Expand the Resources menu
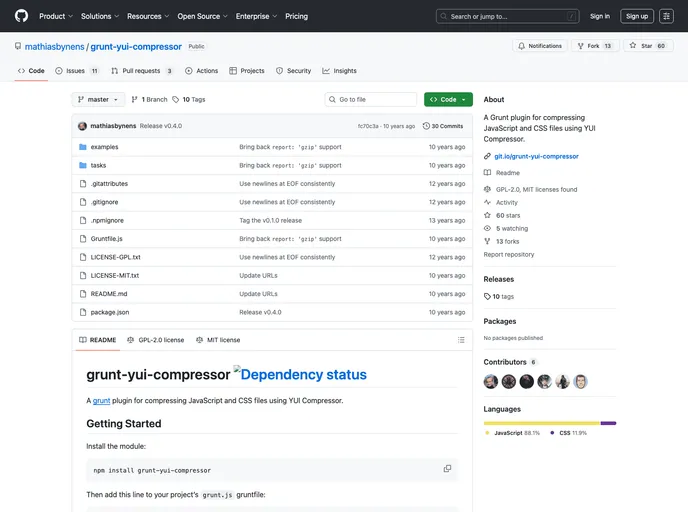 [148, 16]
